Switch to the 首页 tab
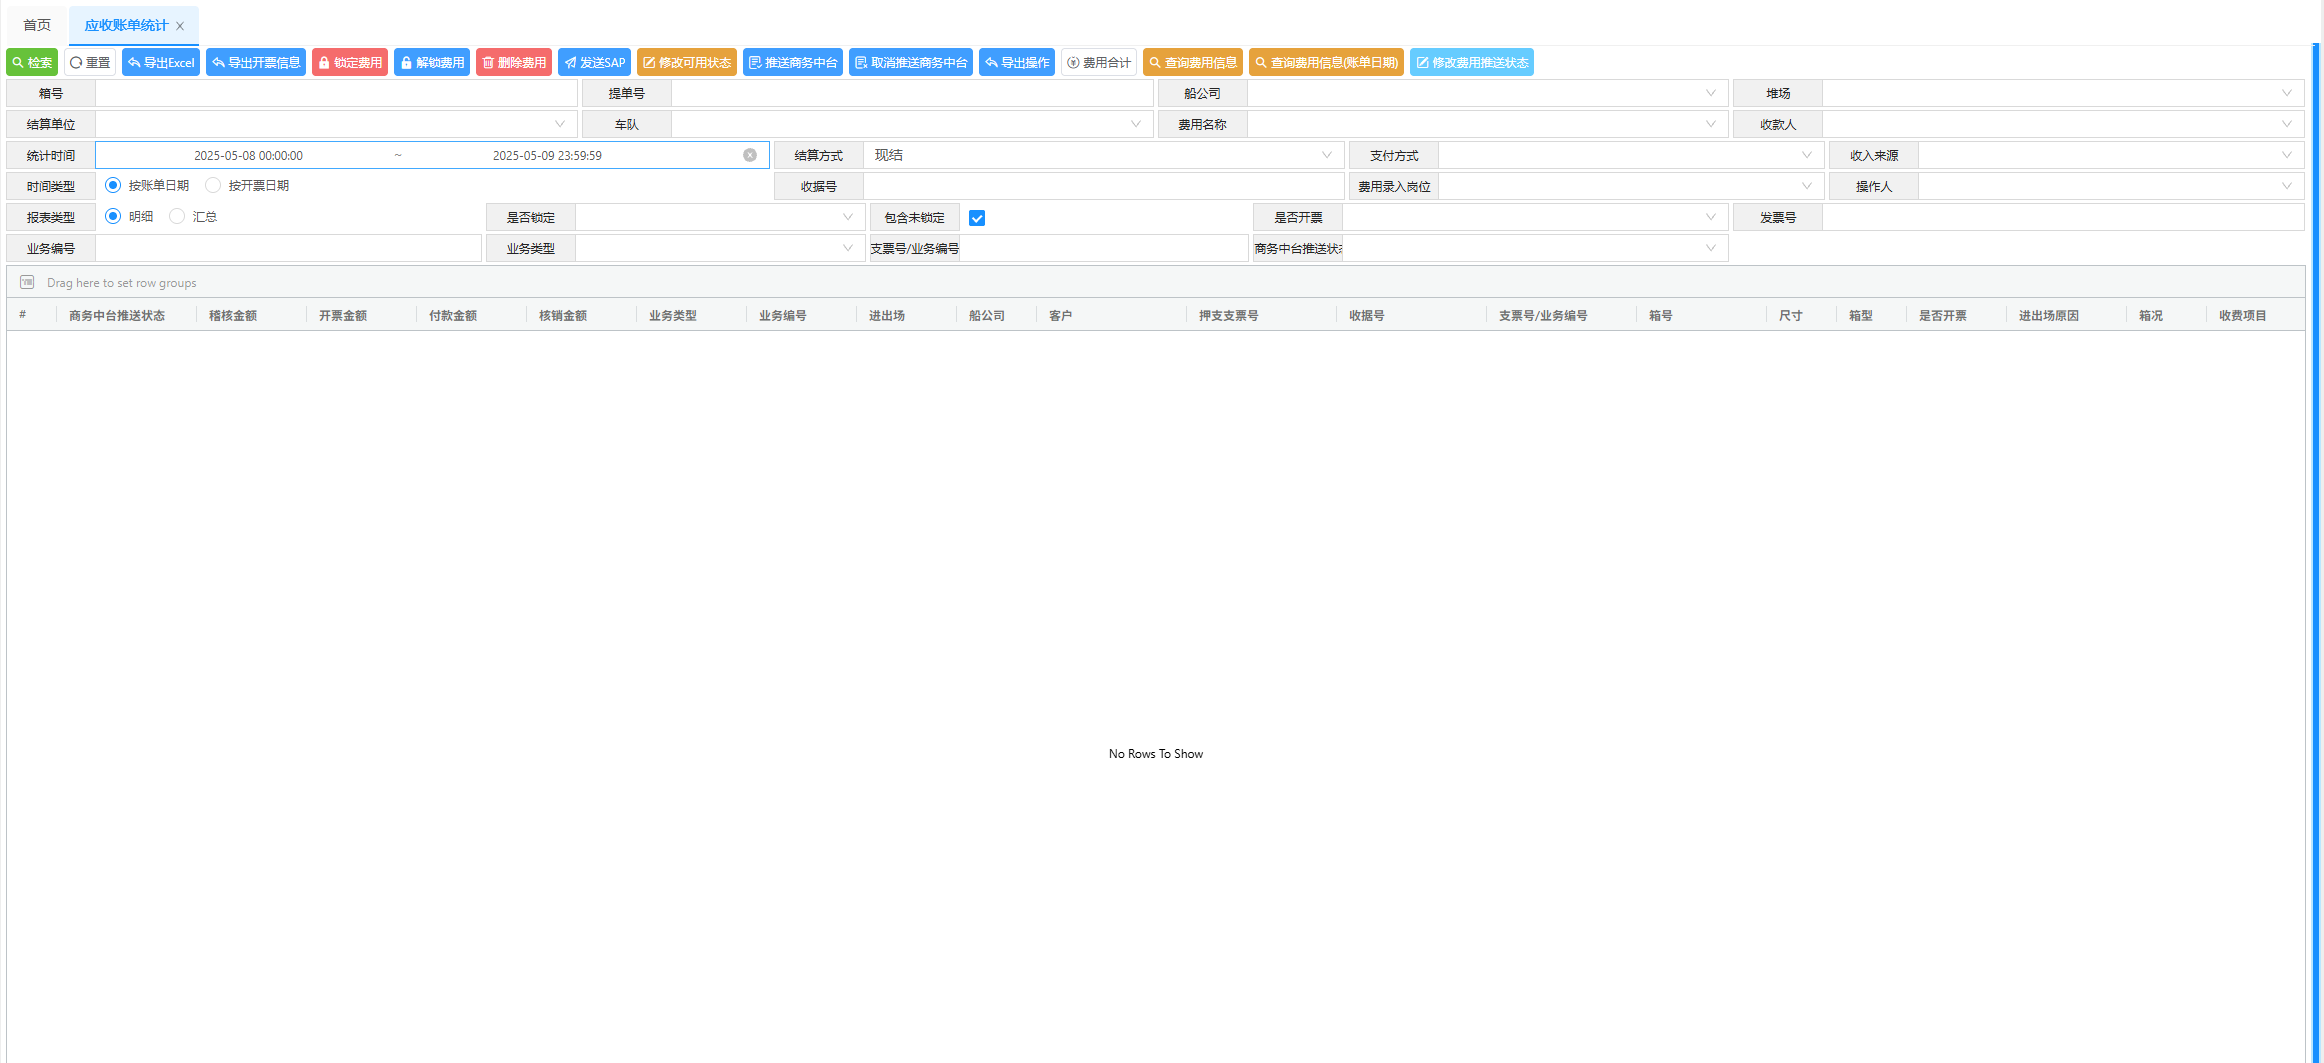This screenshot has height=1063, width=2324. tap(37, 25)
